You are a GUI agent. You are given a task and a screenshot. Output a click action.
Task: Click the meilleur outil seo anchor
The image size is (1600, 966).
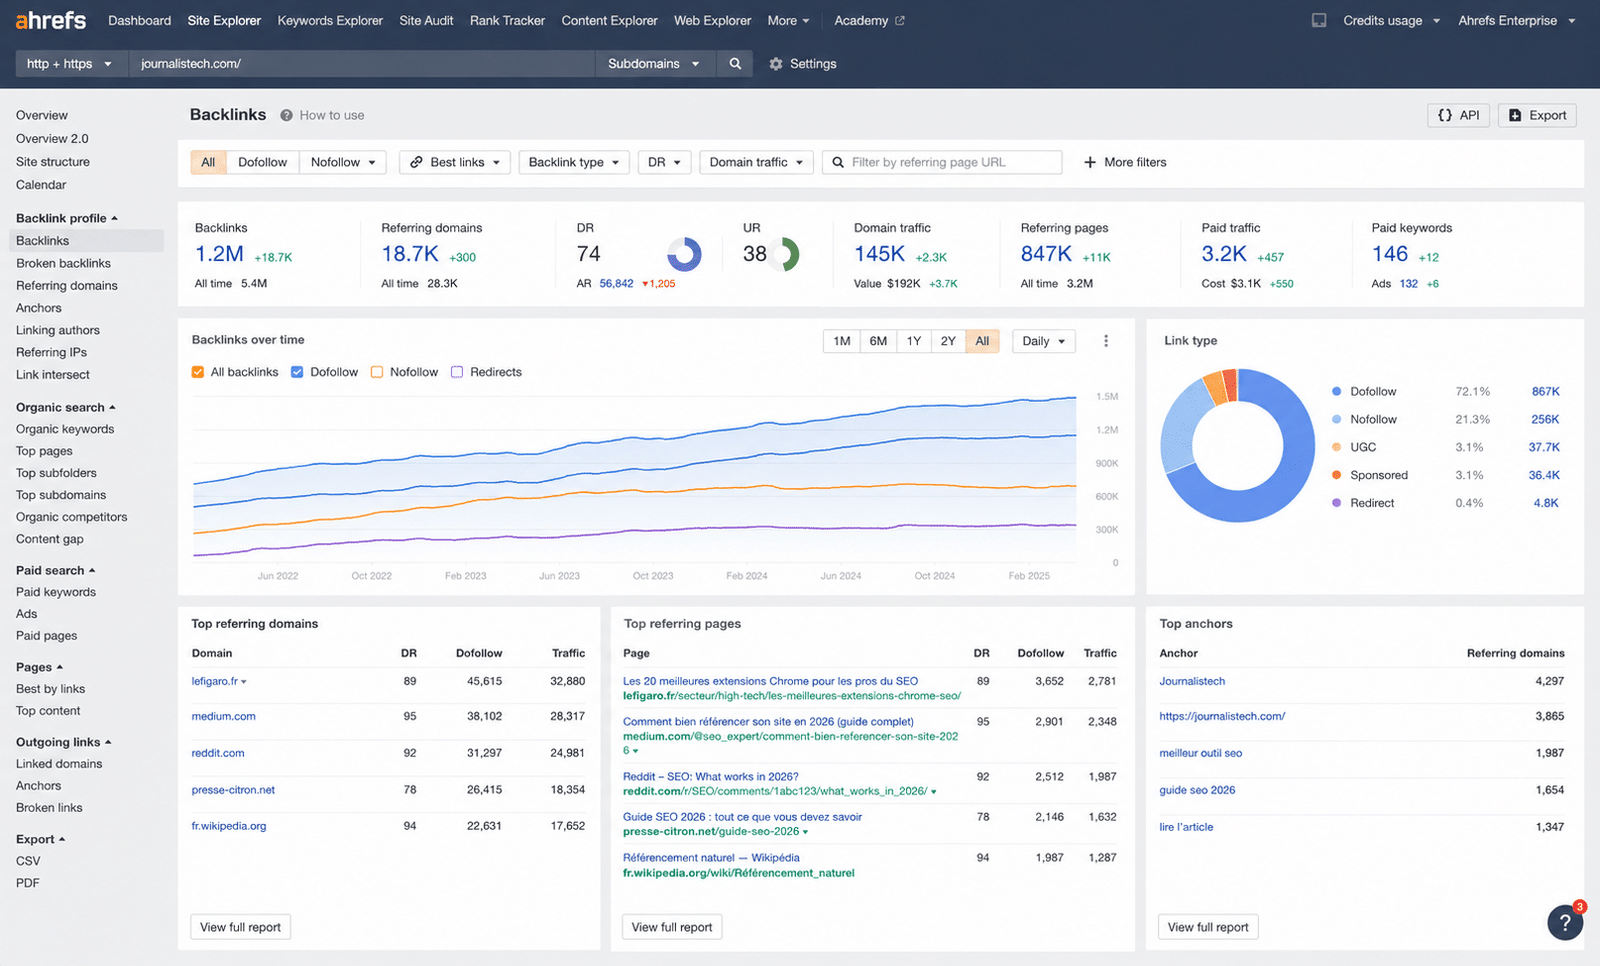coord(1201,753)
